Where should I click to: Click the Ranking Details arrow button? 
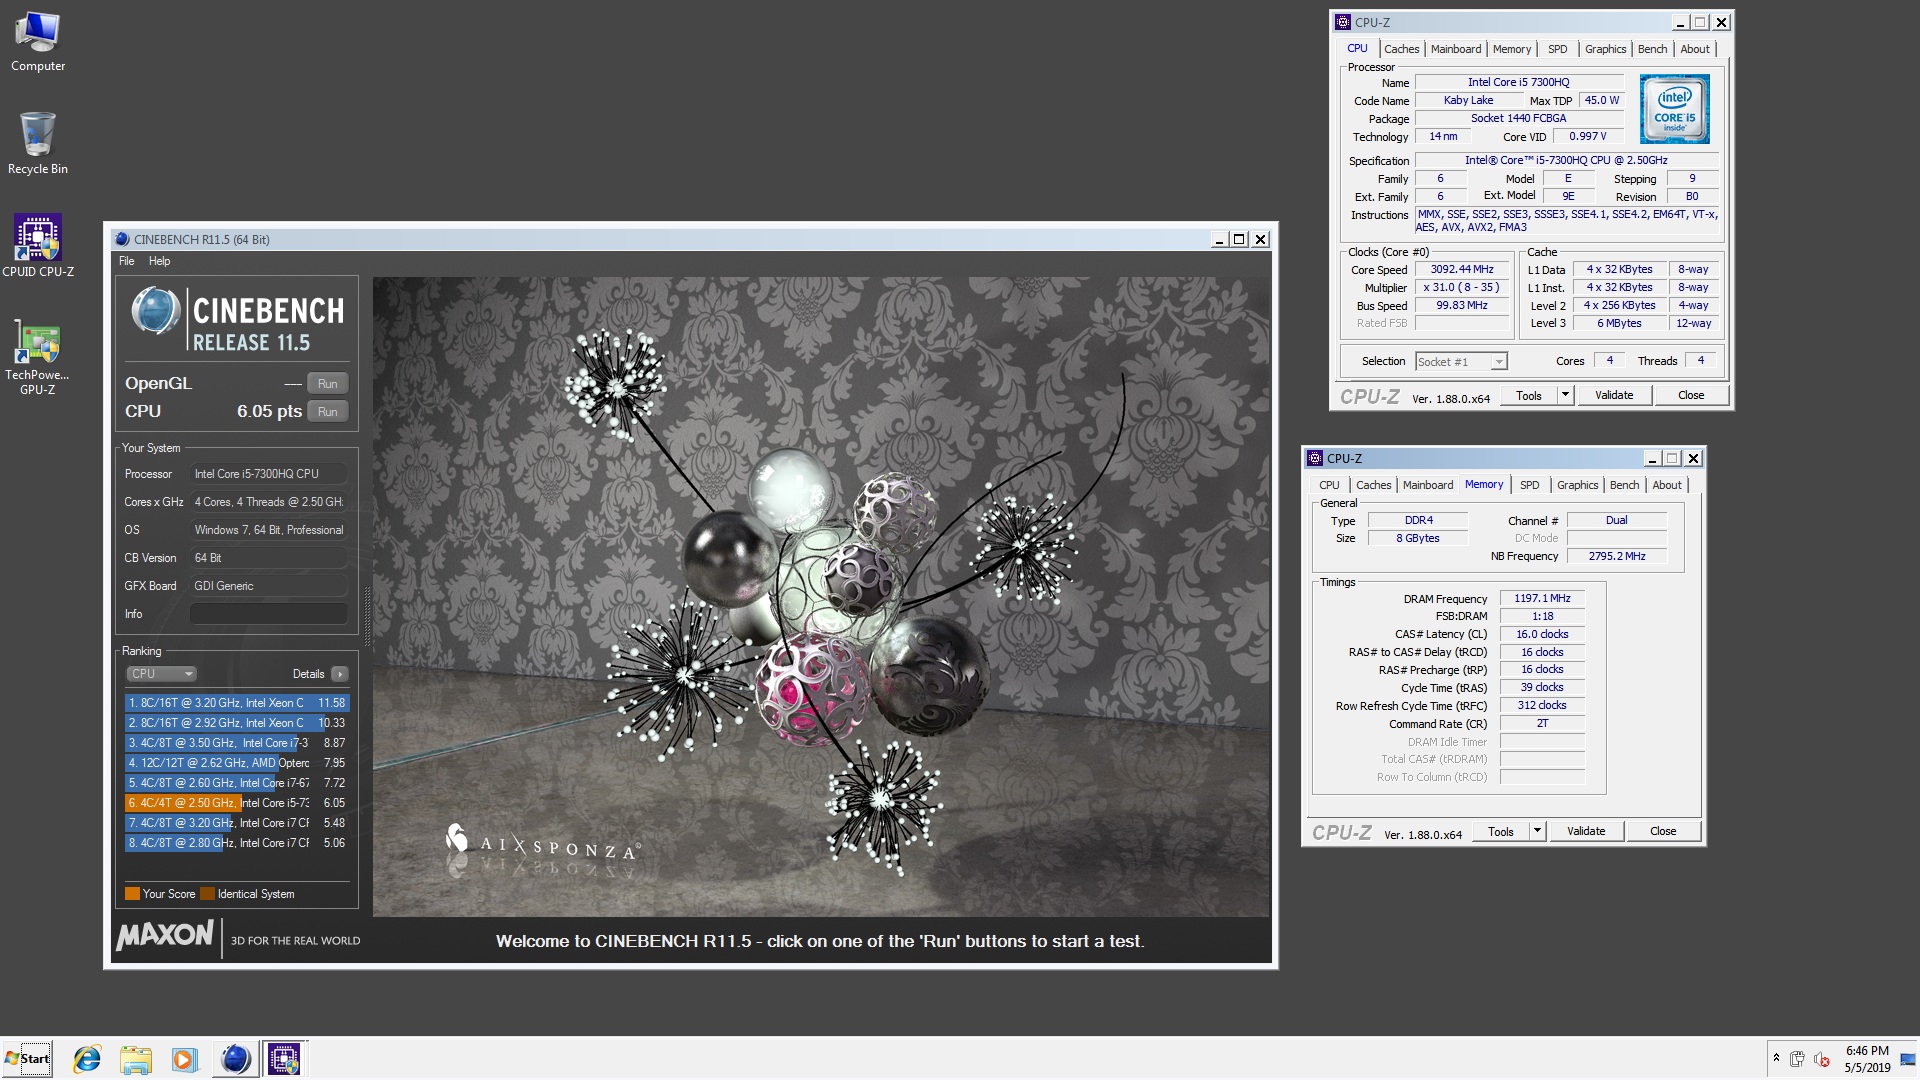pos(340,674)
